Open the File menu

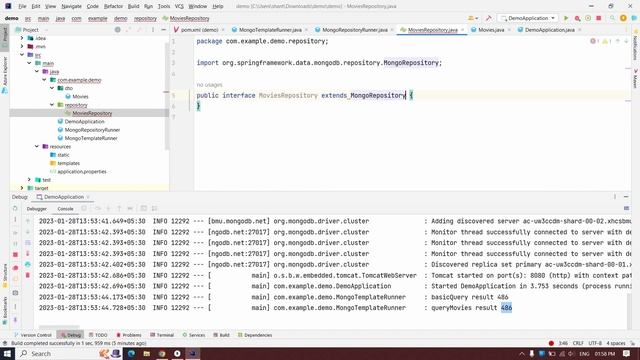click(22, 6)
